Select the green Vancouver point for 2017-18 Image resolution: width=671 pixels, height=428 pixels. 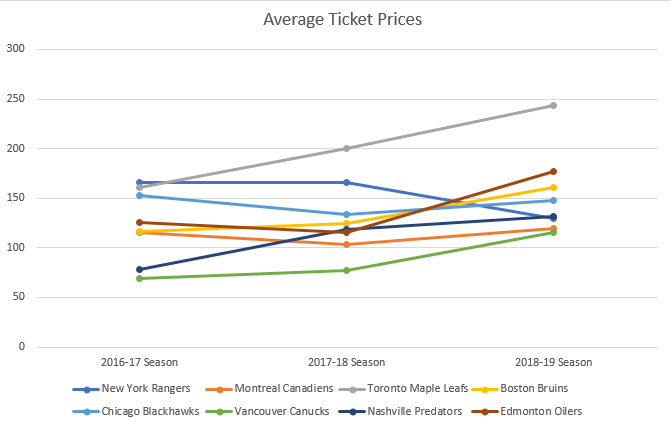coord(346,270)
